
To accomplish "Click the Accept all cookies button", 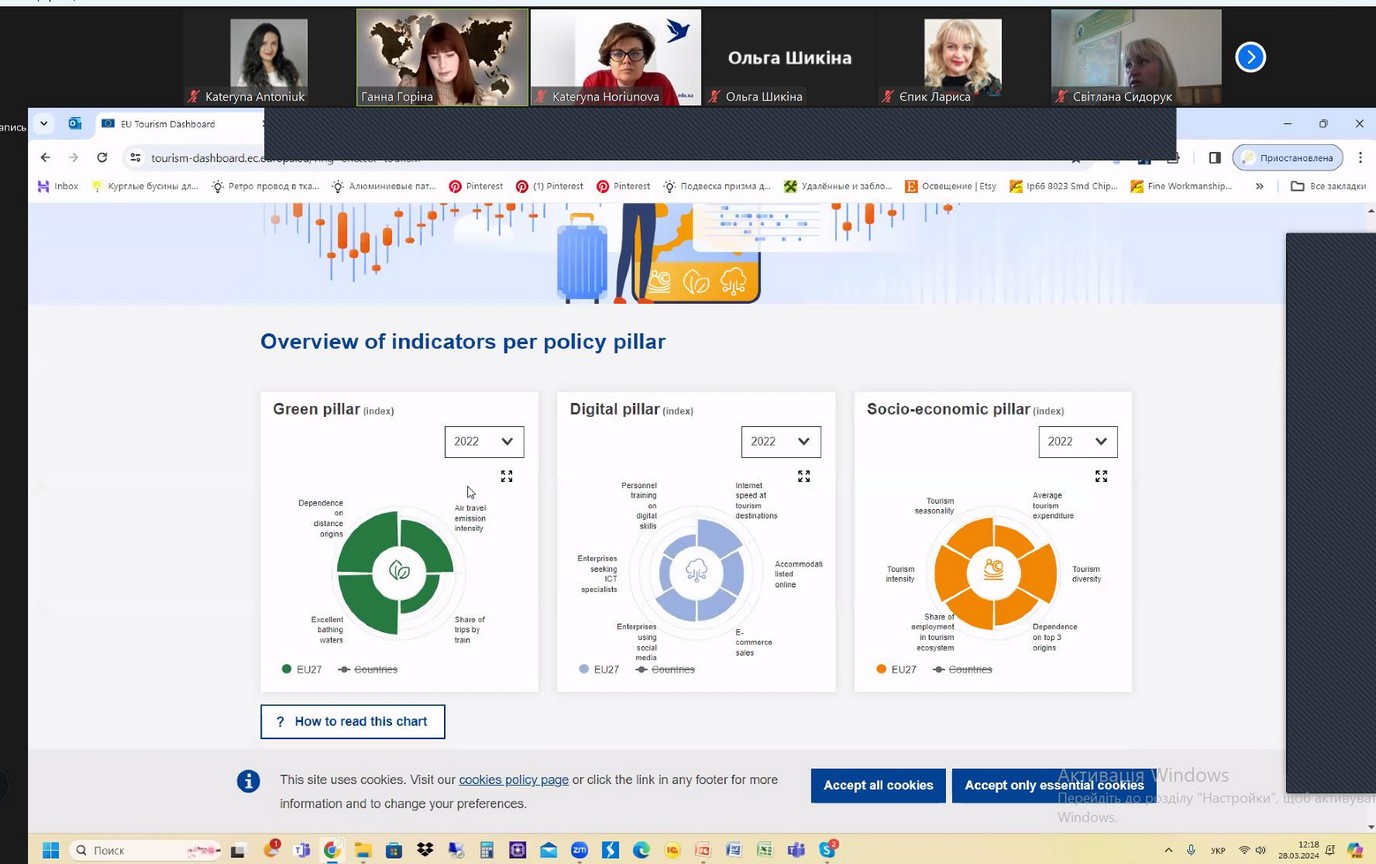I will pos(878,786).
